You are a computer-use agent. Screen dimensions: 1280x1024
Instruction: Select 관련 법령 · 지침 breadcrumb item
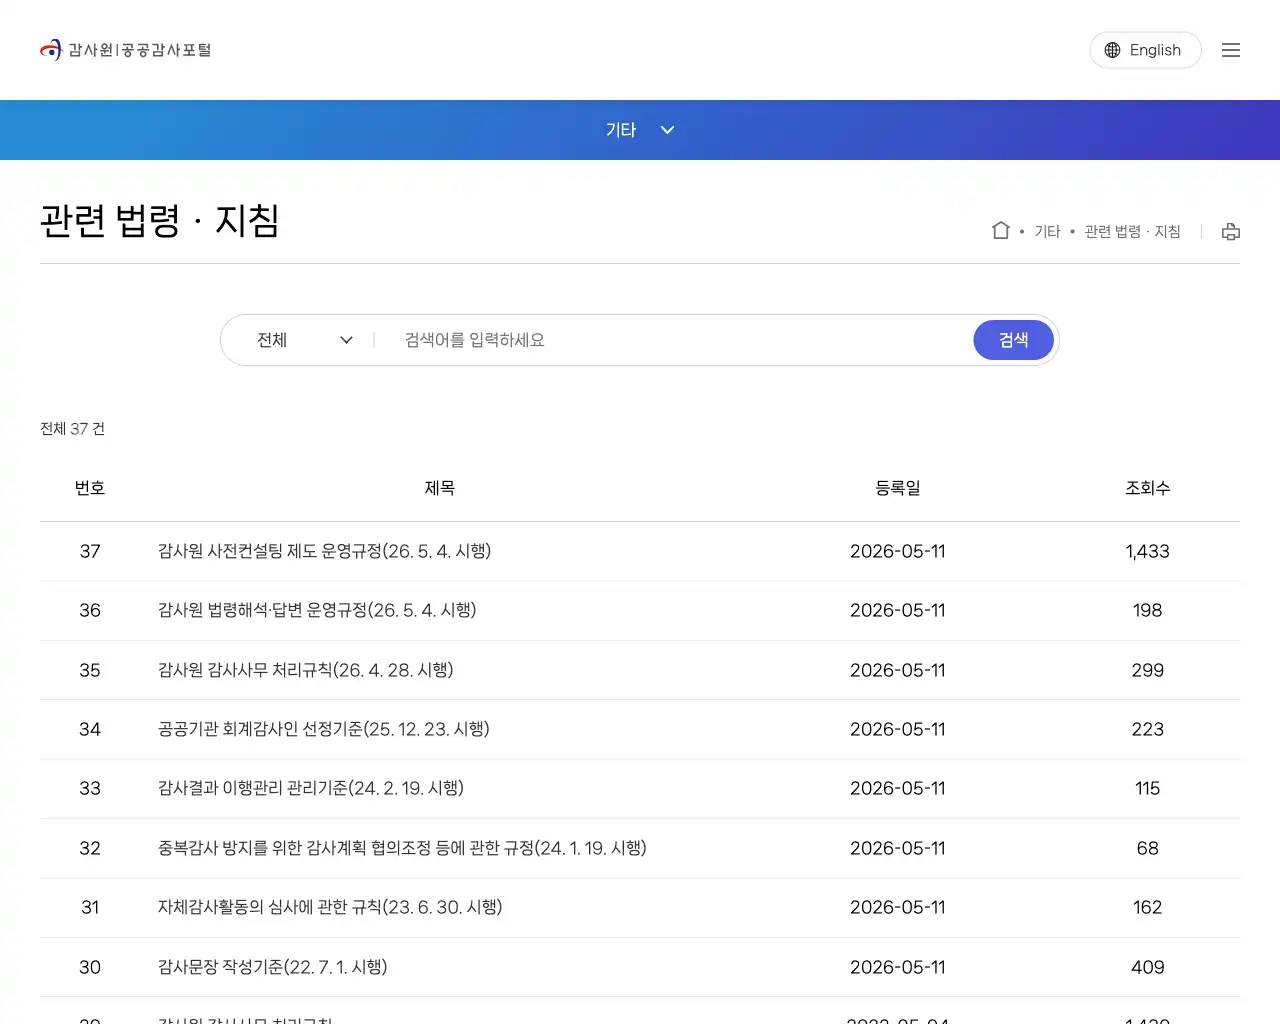pos(1132,232)
